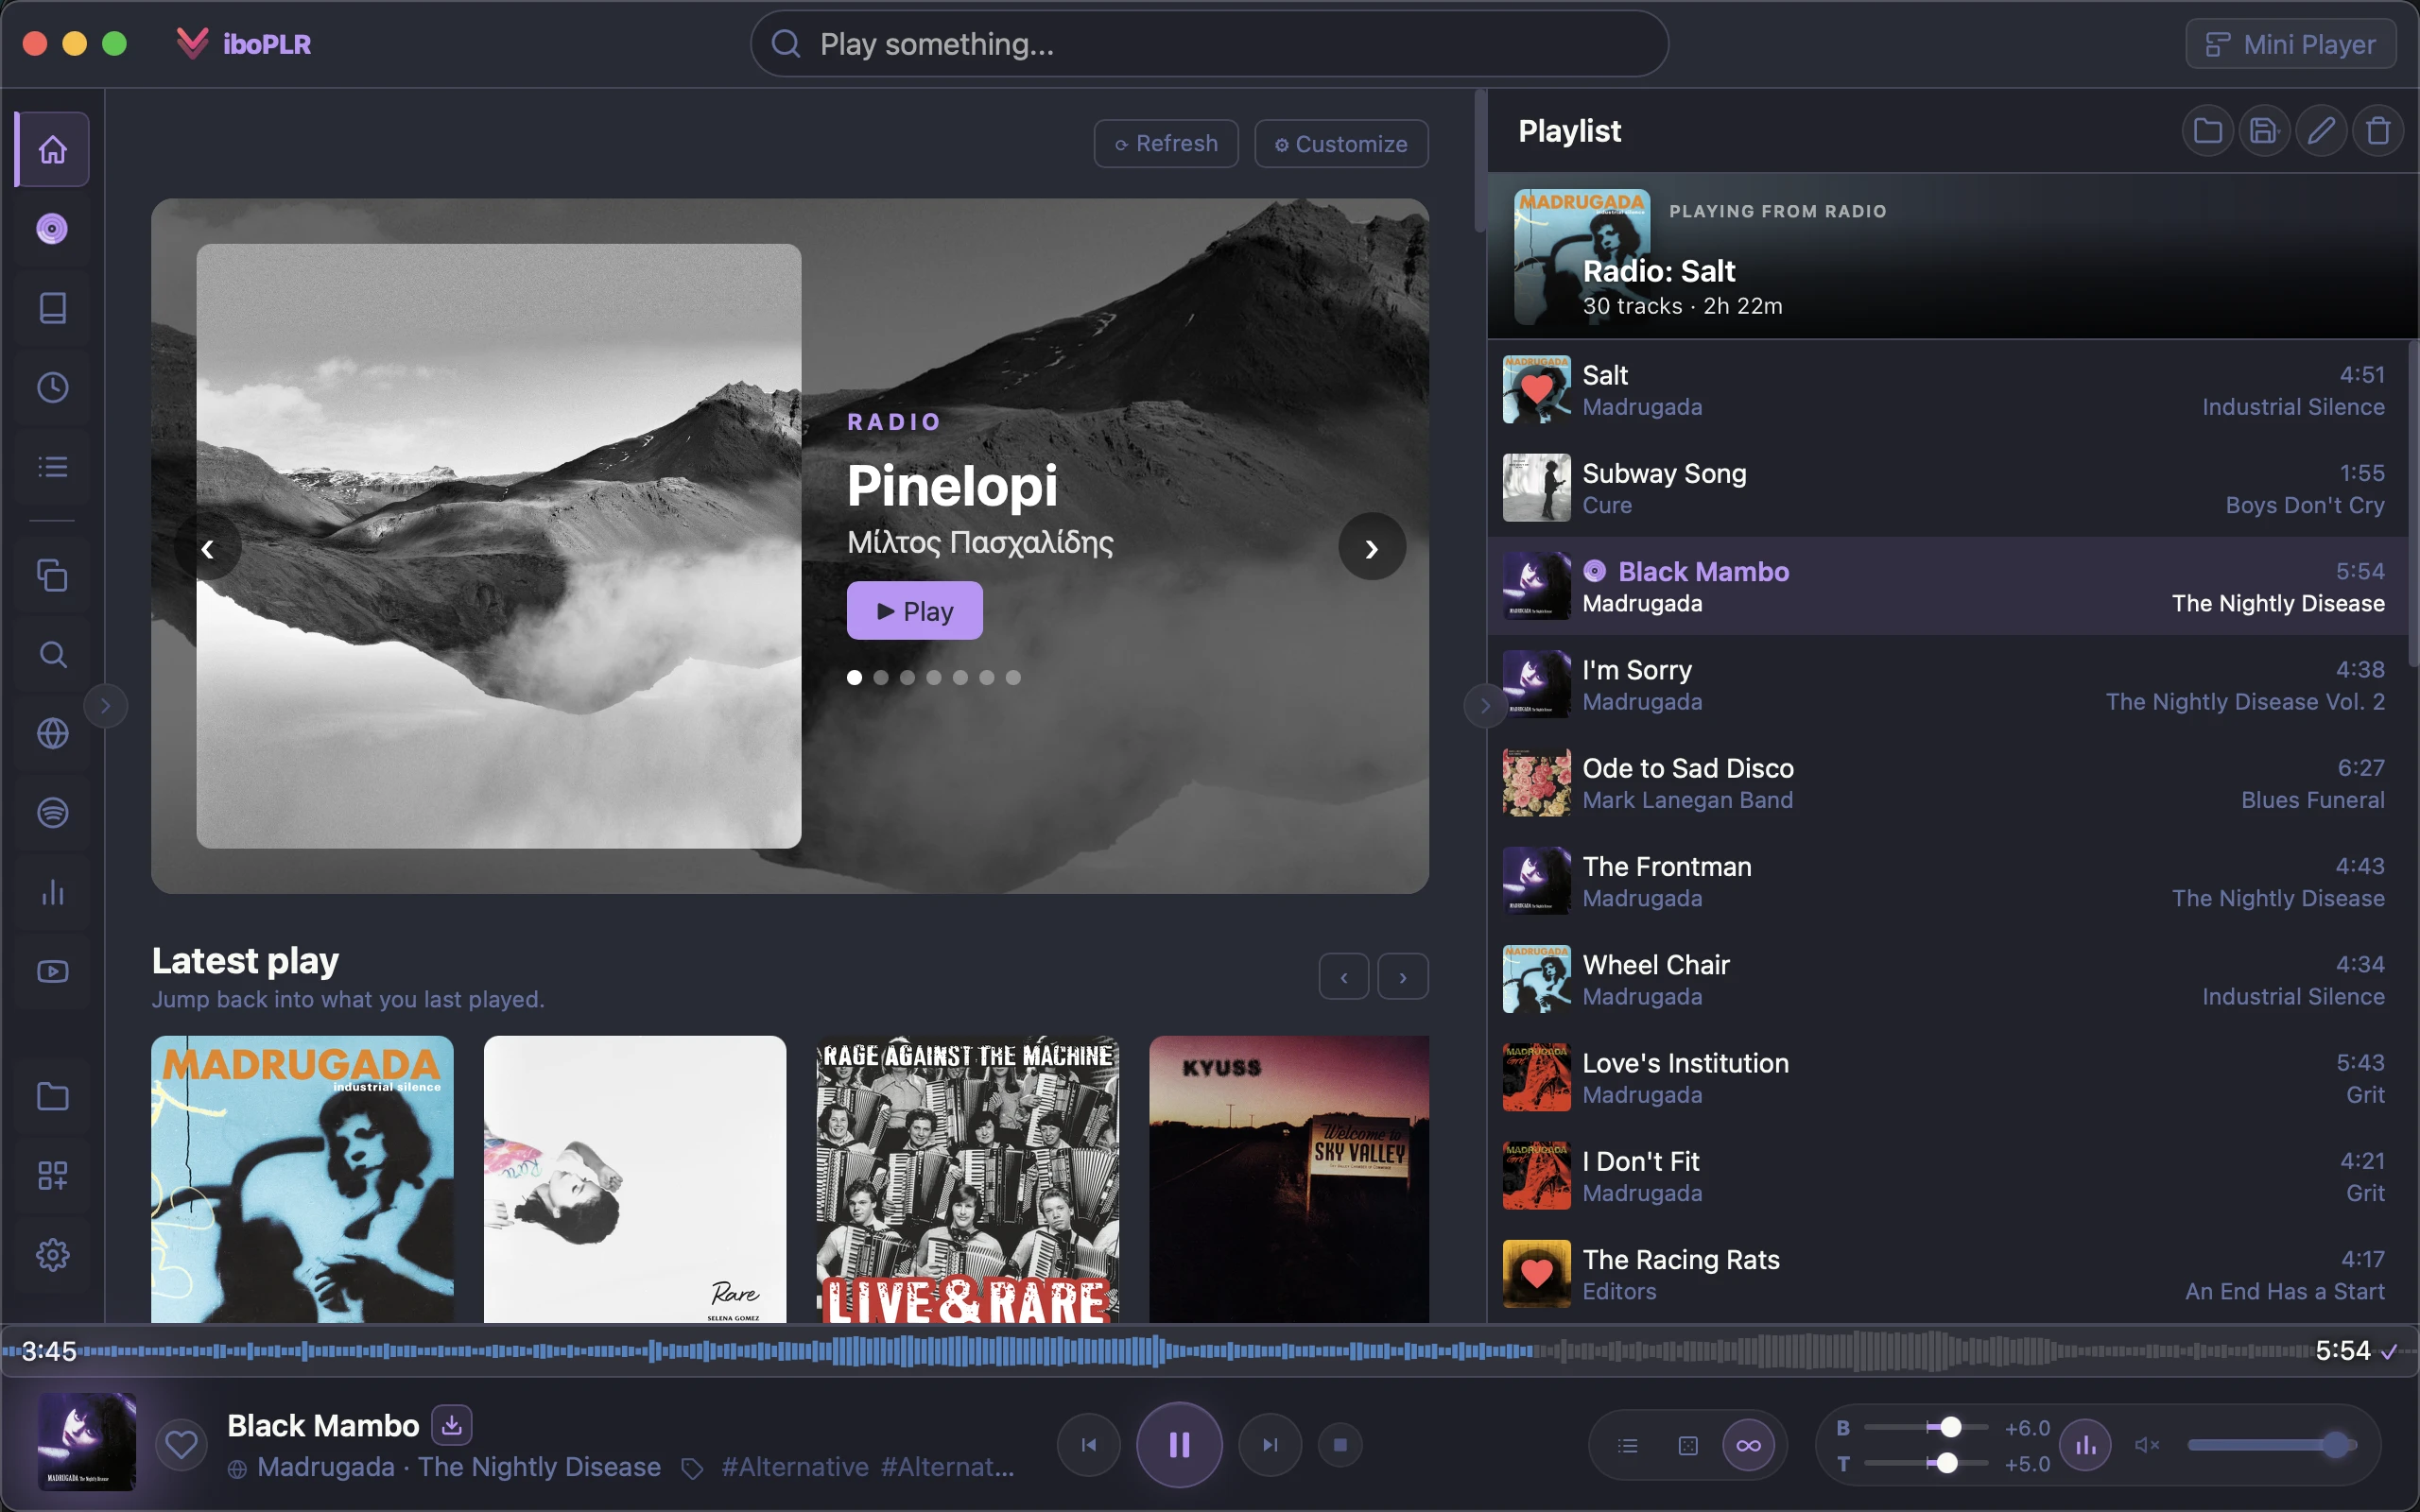
Task: Open the Mini Player
Action: click(x=2290, y=44)
